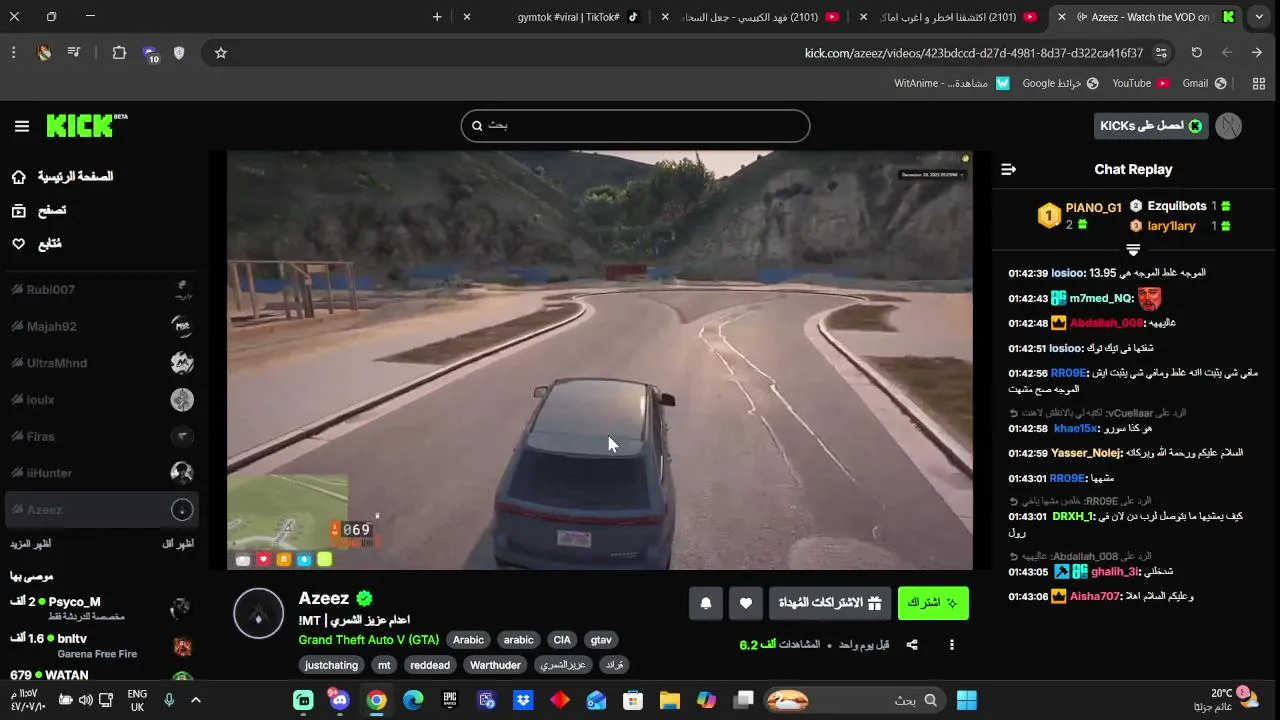1280x720 pixels.
Task: Click the Azeez channel avatar below video
Action: tap(258, 614)
